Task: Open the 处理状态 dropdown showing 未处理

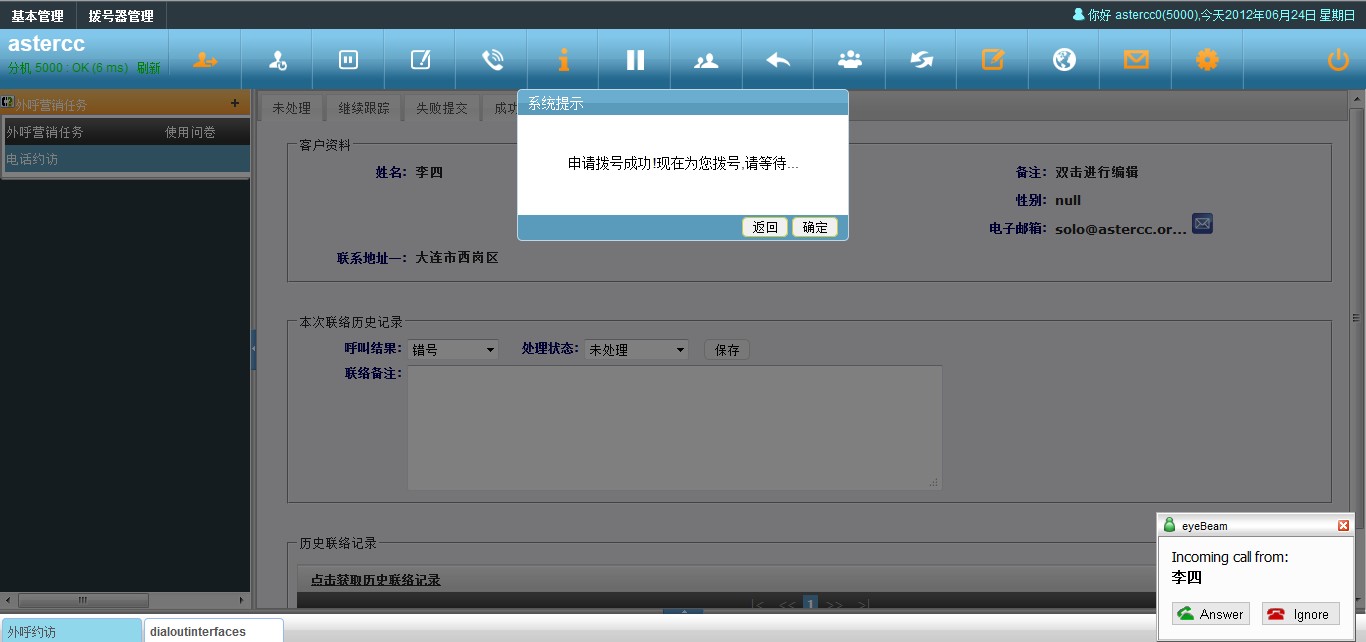Action: 636,350
